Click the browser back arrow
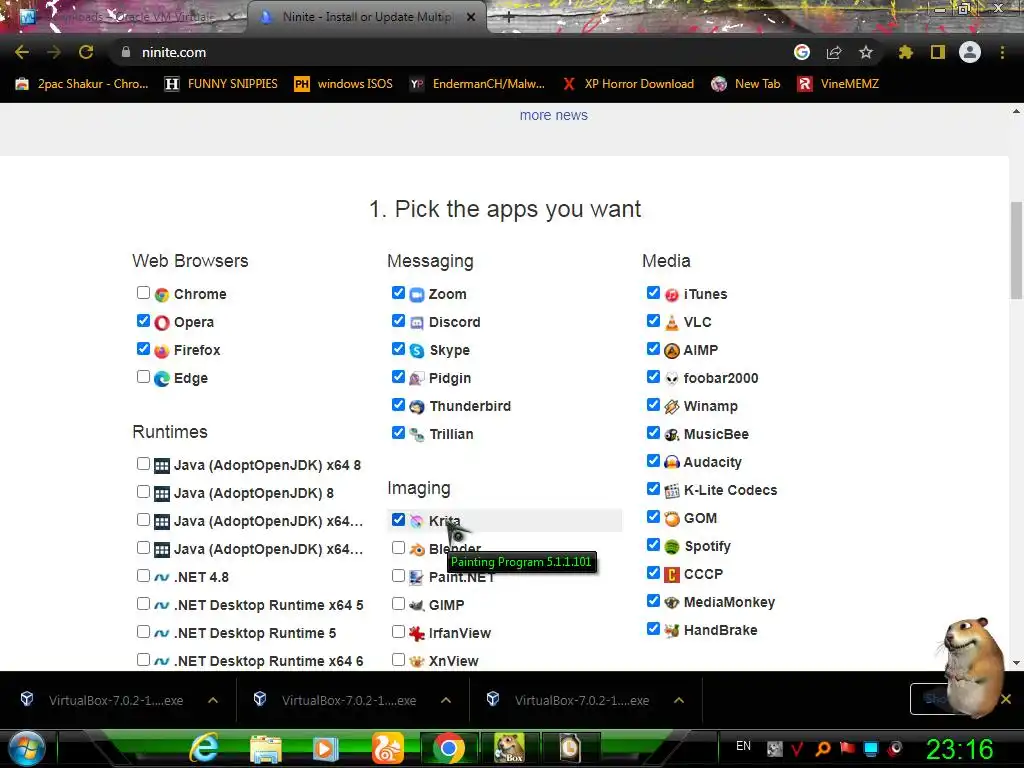Image resolution: width=1024 pixels, height=768 pixels. [22, 52]
